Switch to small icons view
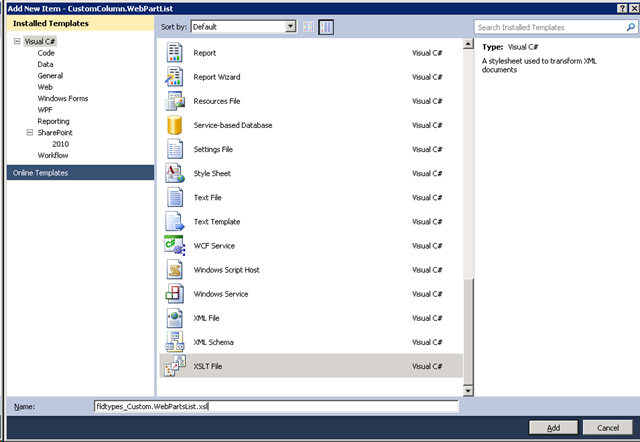 pyautogui.click(x=308, y=27)
